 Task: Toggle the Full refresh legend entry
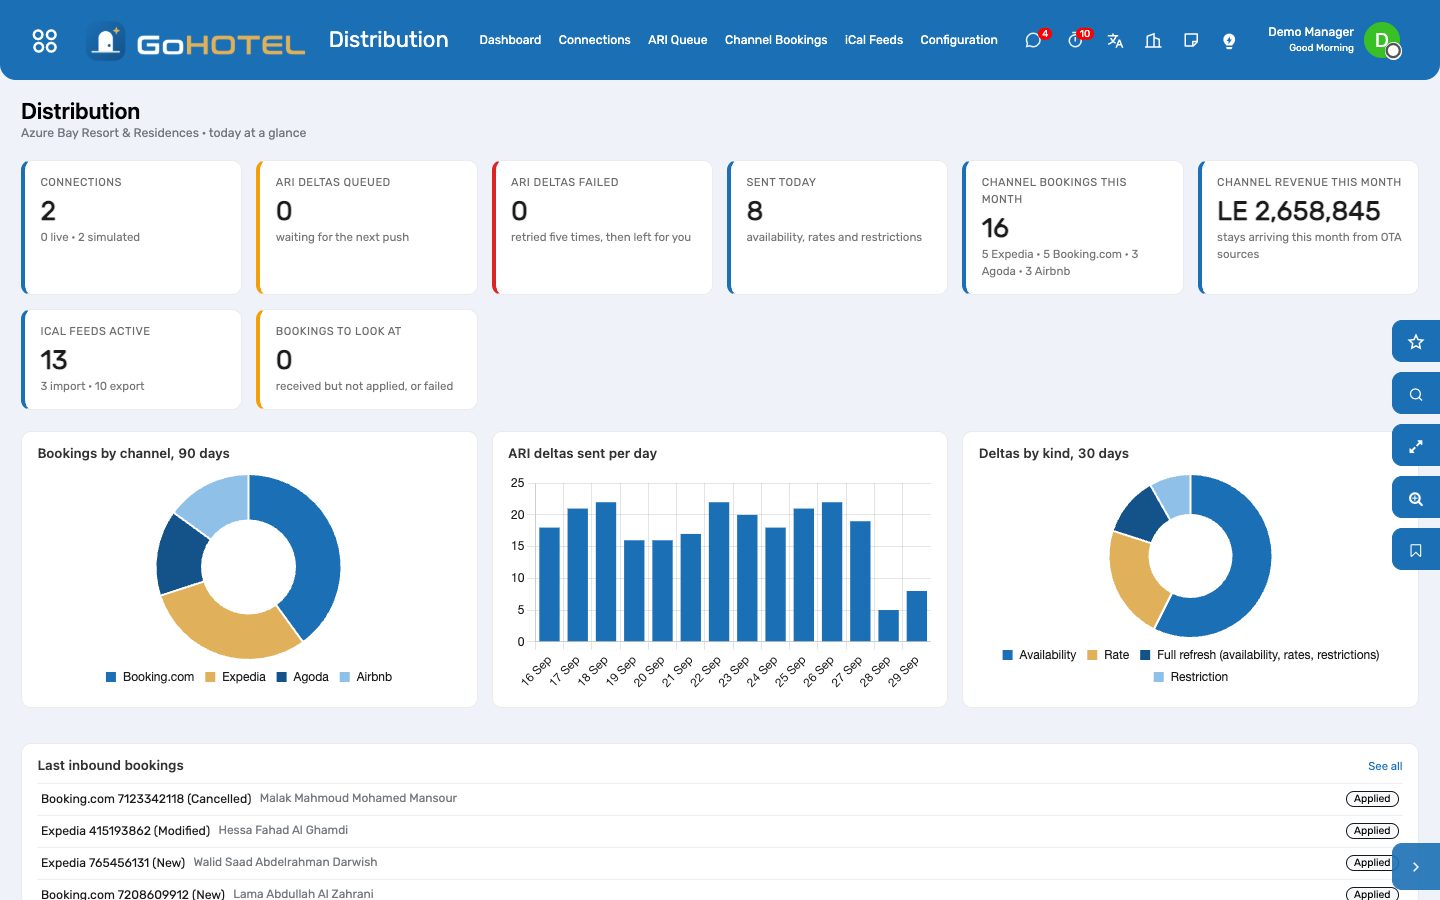(1260, 655)
